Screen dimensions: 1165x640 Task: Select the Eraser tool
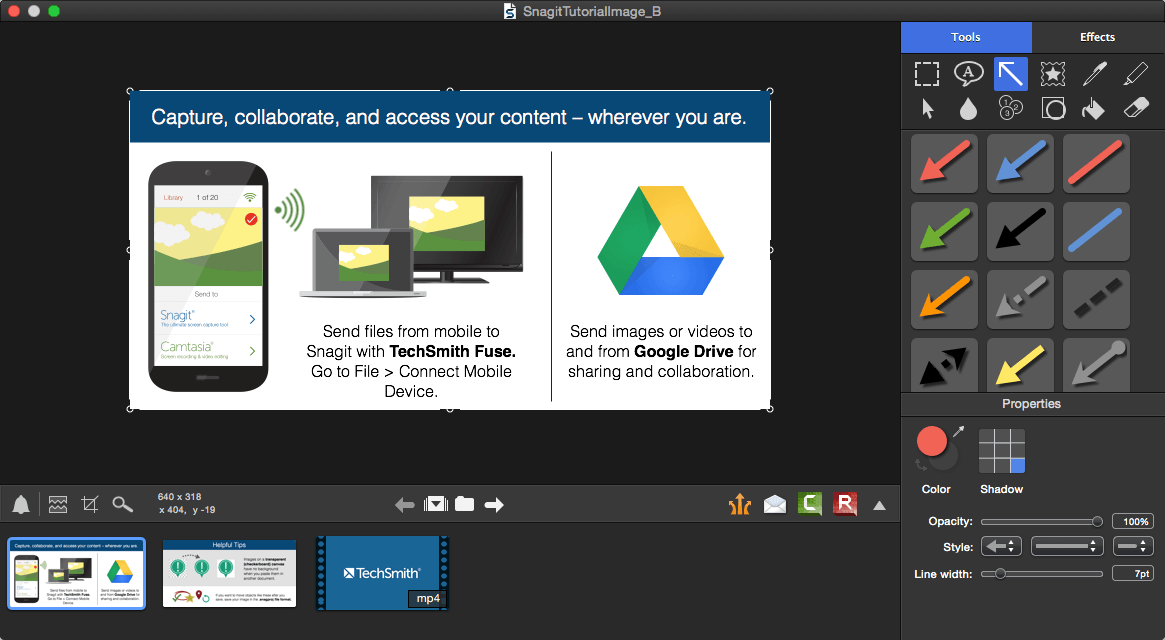[1136, 109]
